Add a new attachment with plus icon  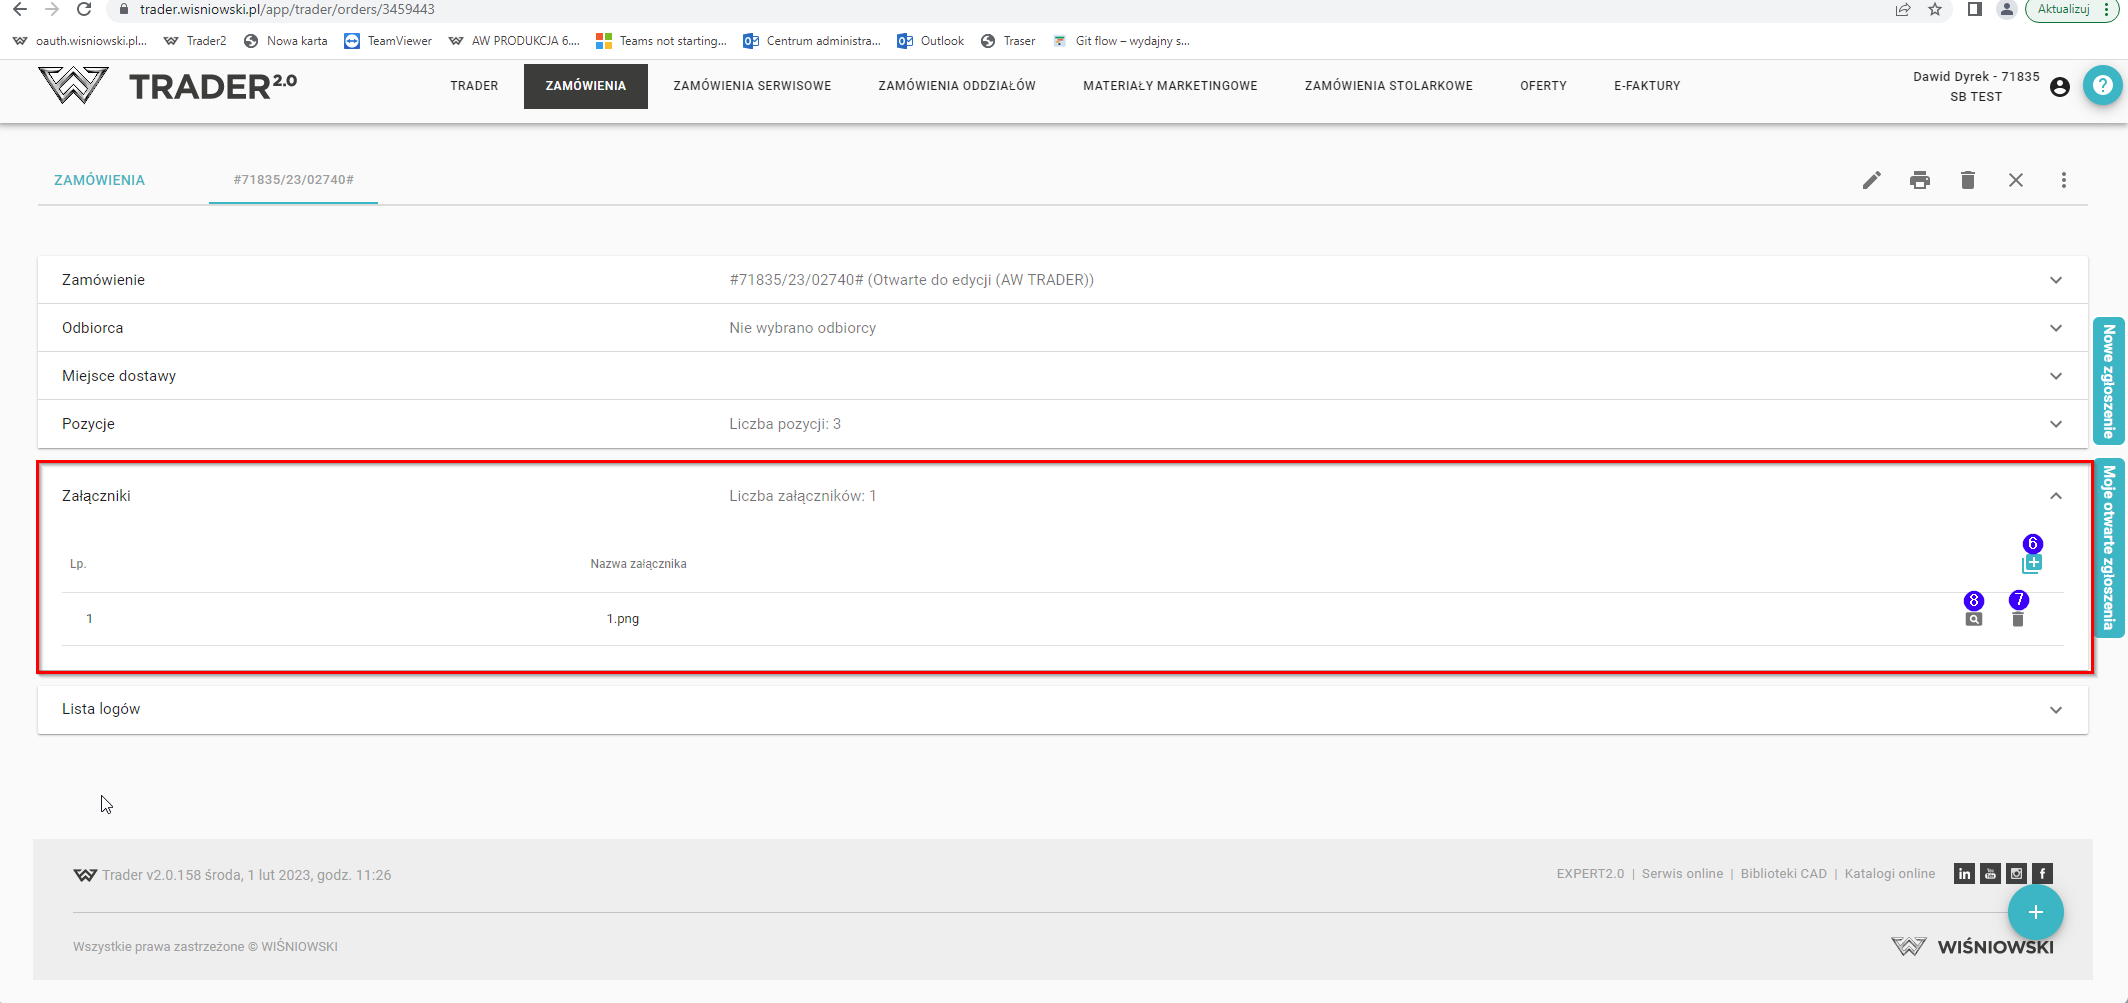[x=2031, y=565]
